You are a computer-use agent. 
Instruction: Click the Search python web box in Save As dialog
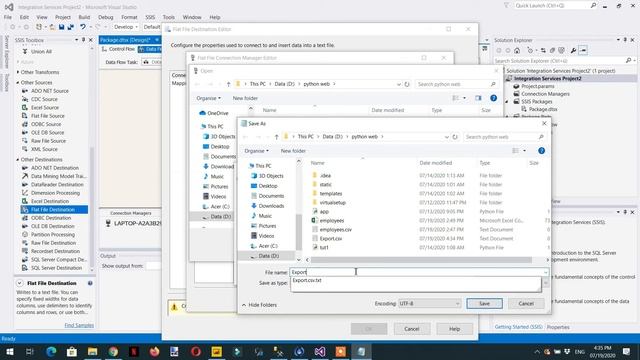pos(504,137)
